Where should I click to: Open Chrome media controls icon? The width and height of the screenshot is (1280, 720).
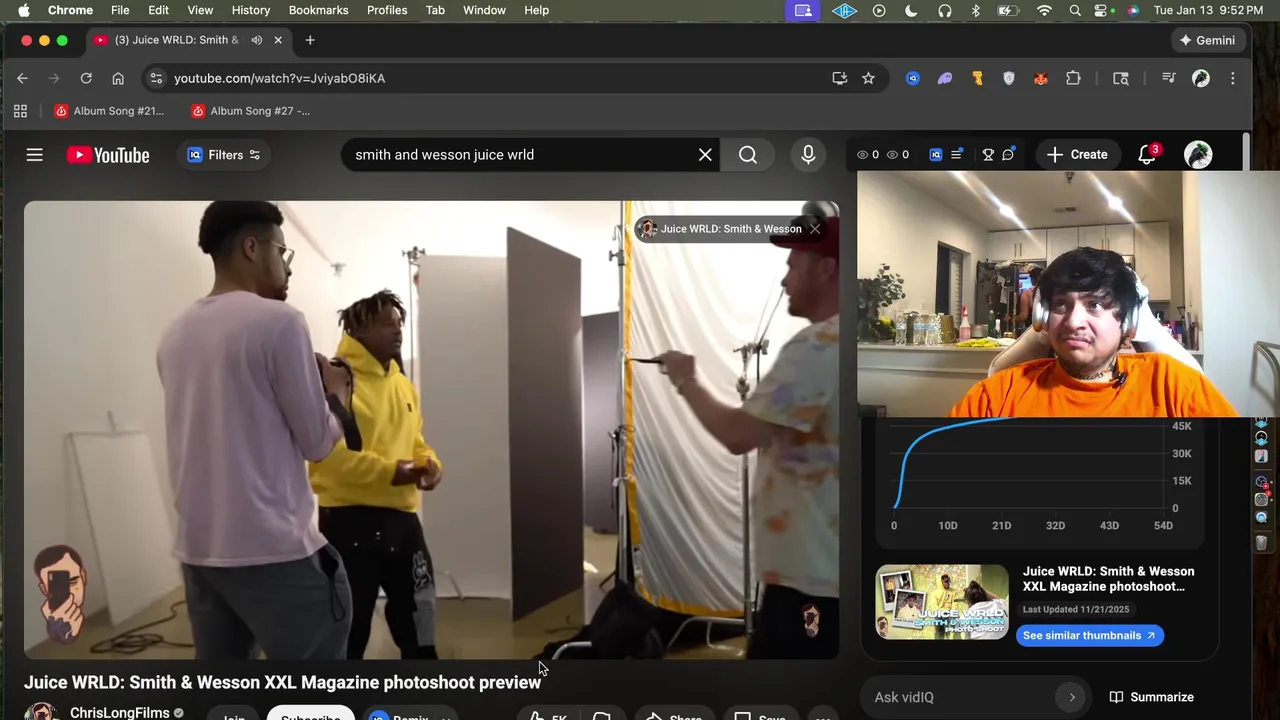click(1168, 78)
